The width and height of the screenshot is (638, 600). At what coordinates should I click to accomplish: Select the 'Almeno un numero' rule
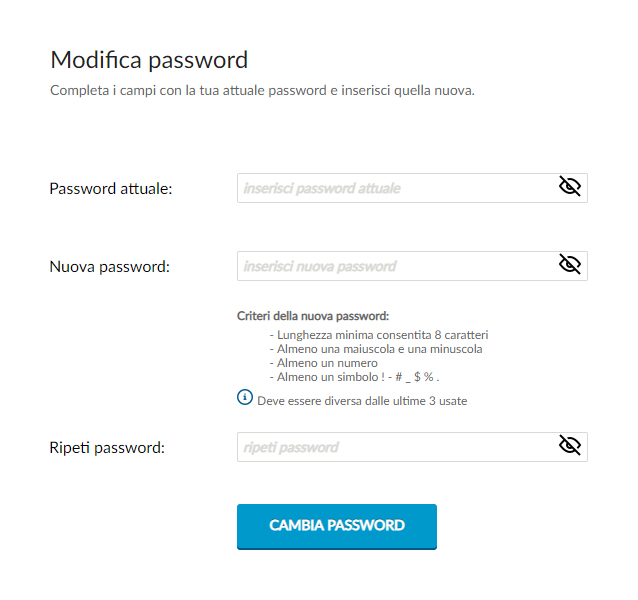point(323,363)
